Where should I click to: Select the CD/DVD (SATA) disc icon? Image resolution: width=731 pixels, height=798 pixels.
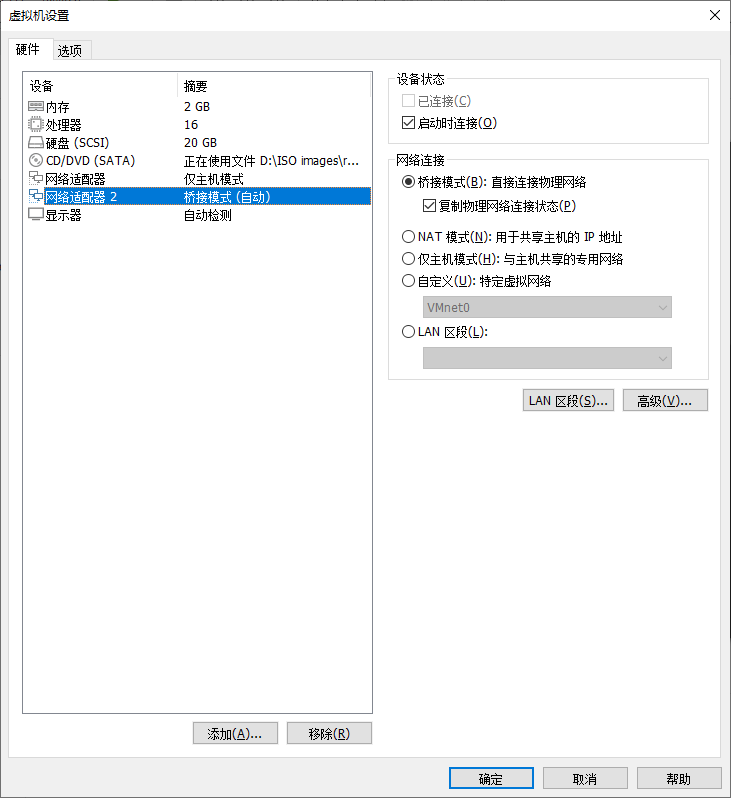[36, 160]
